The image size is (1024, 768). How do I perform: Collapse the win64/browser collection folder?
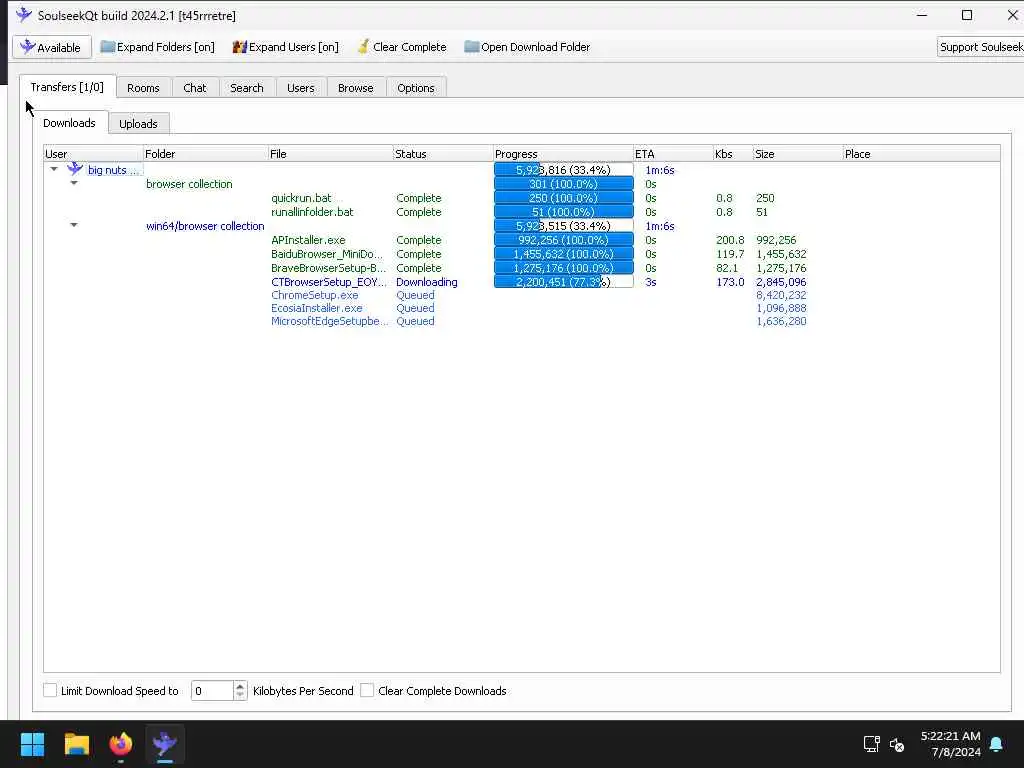click(74, 225)
